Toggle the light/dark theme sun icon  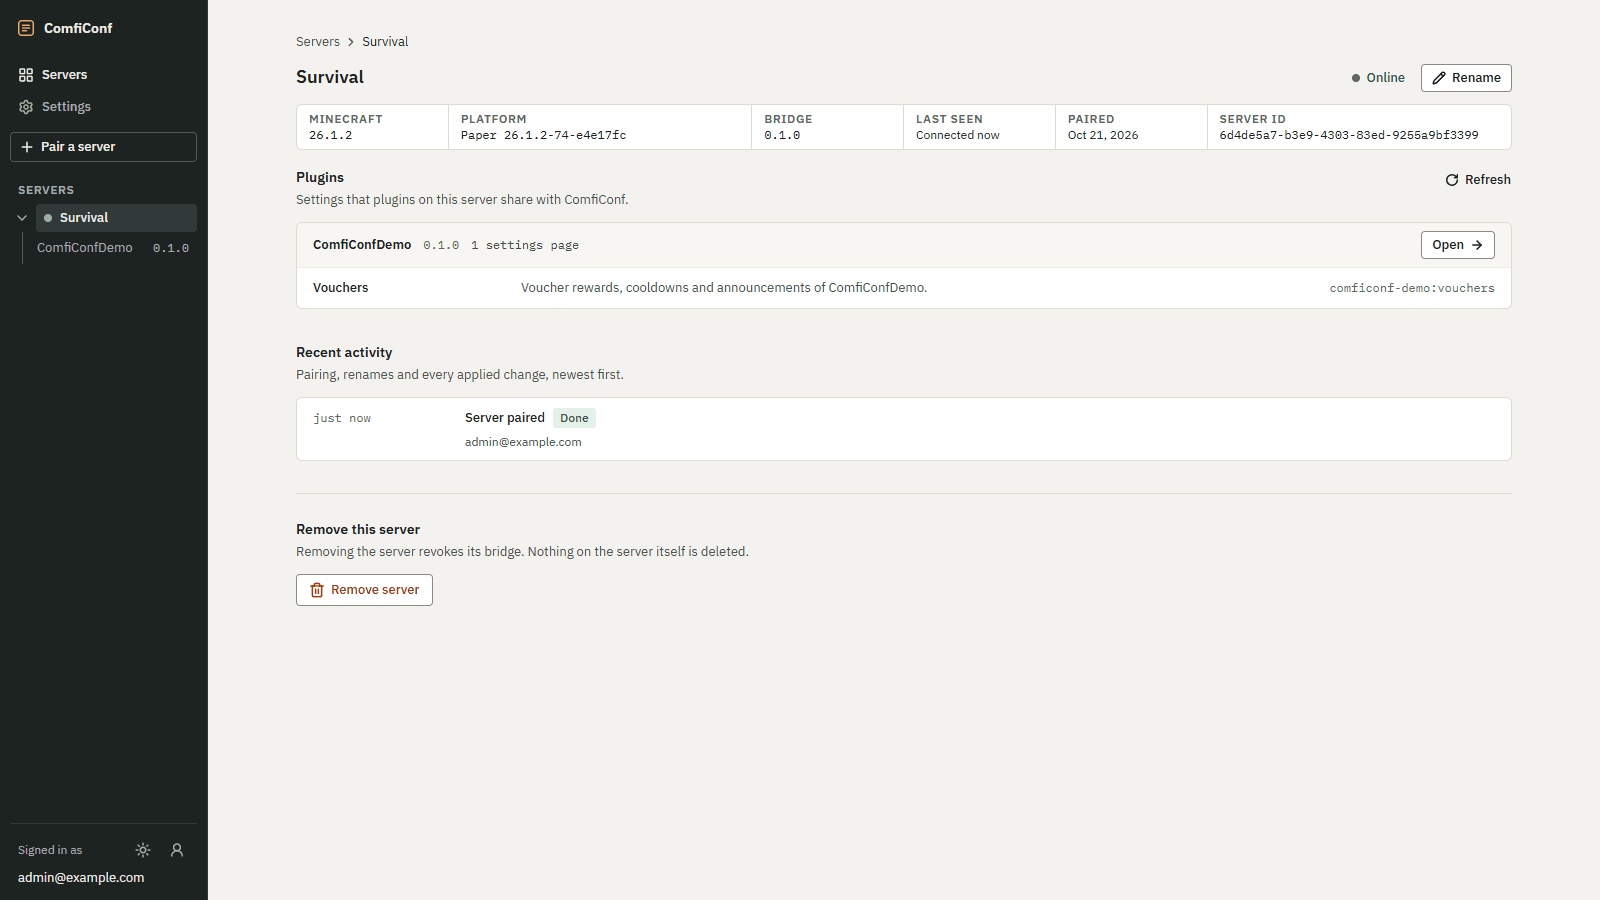[x=143, y=850]
